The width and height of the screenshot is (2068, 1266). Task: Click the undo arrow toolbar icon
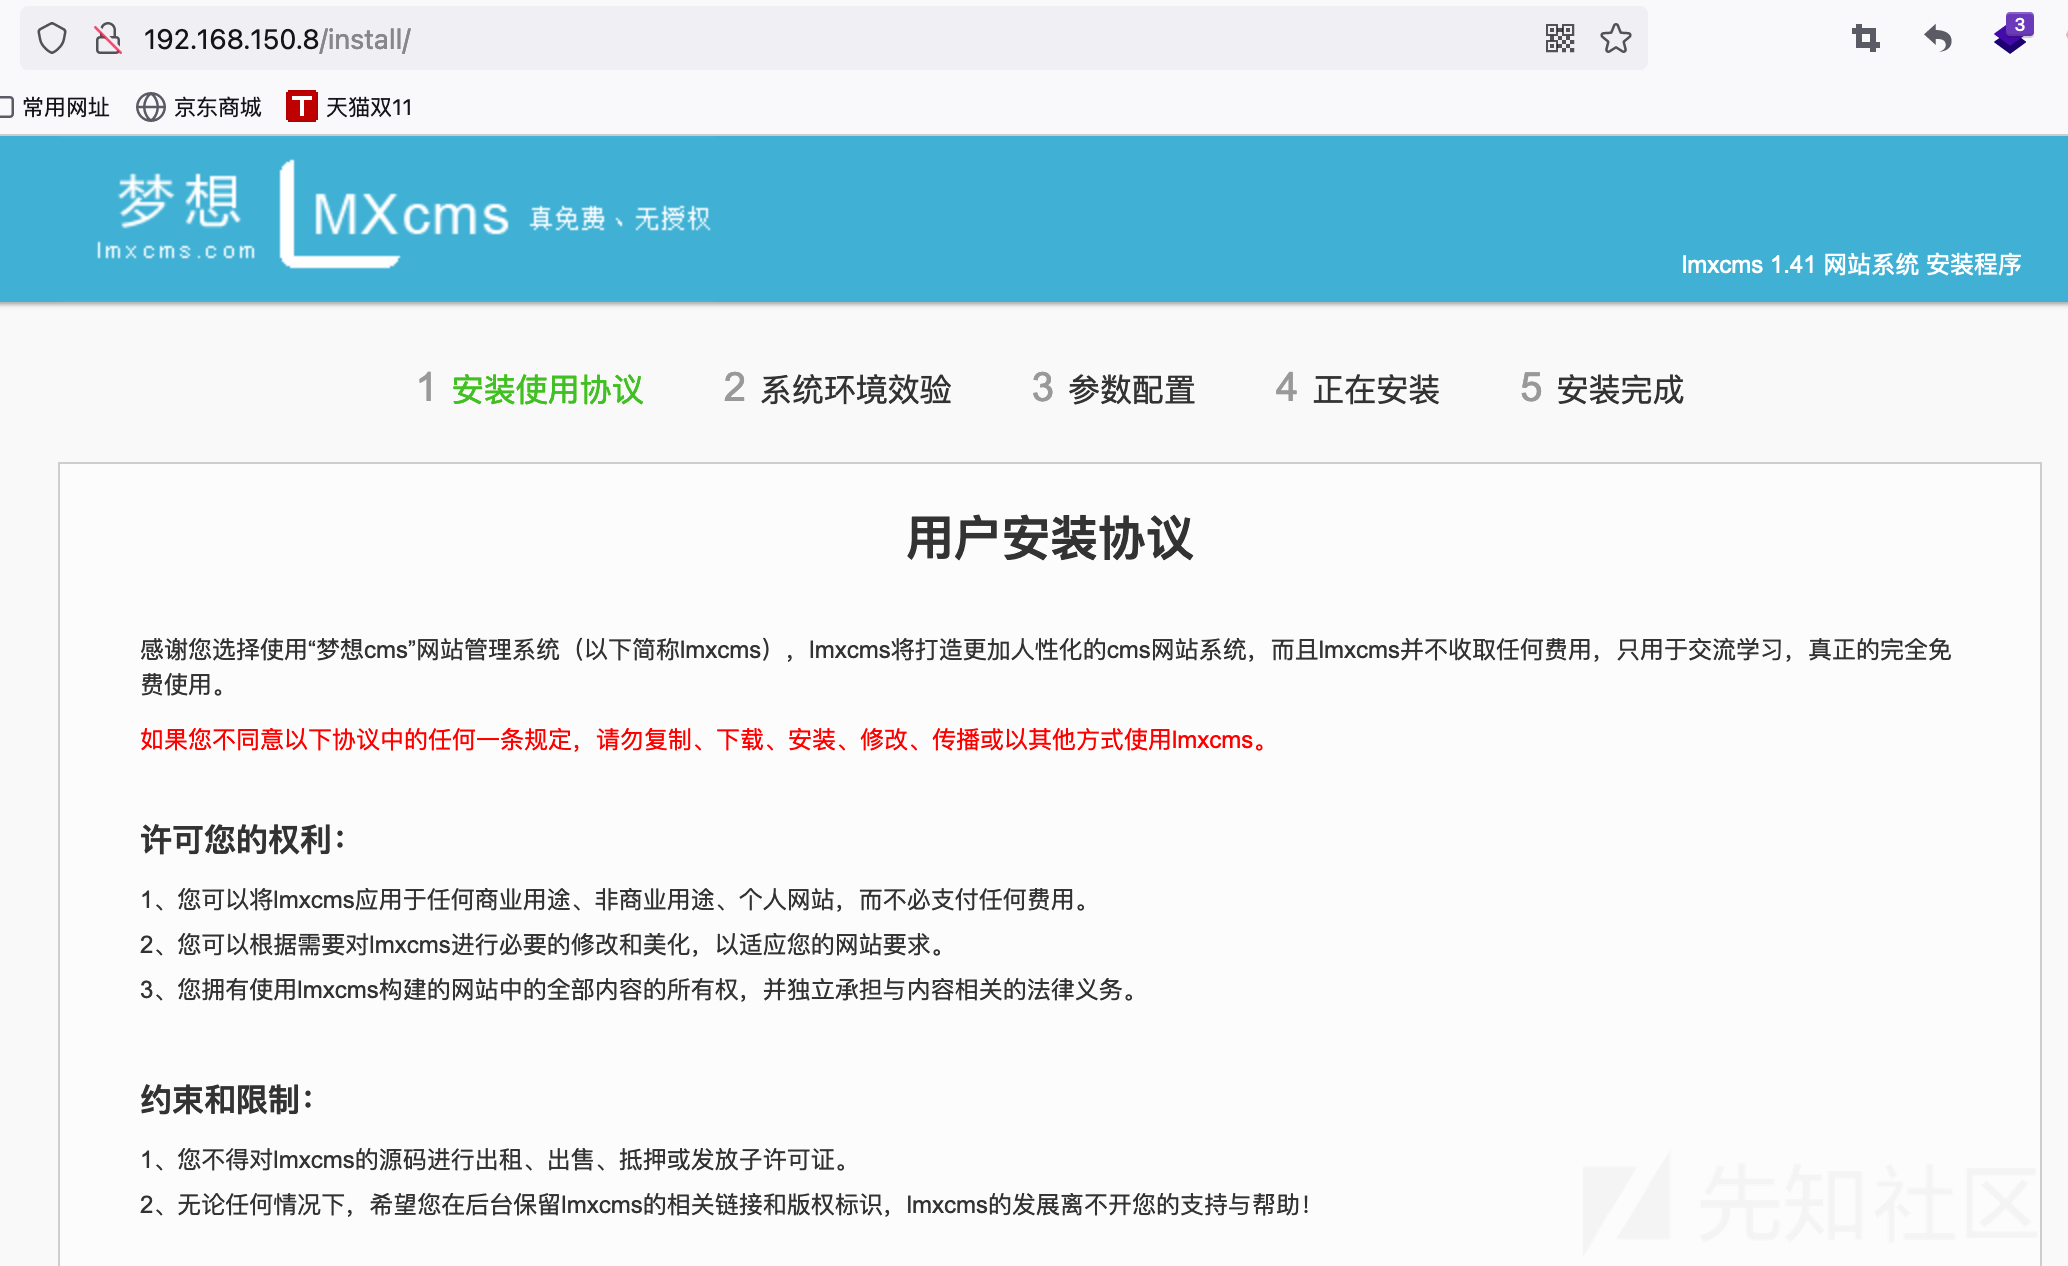[1937, 39]
